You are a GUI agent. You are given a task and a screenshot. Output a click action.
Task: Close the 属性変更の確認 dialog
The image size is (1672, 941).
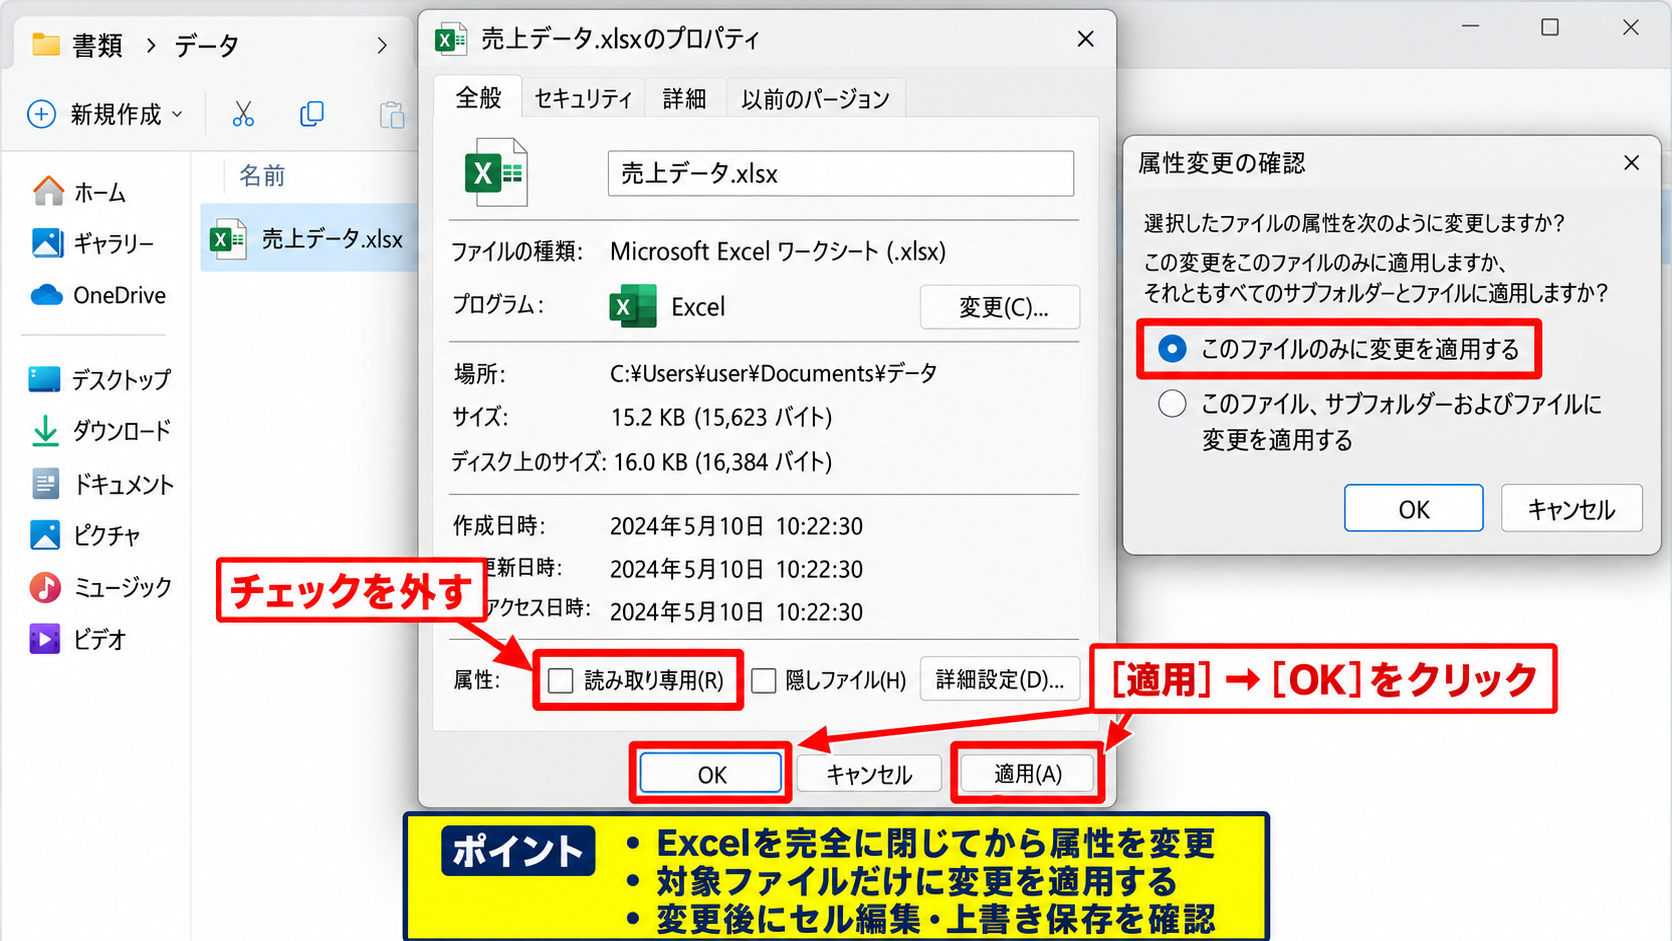(x=1631, y=162)
